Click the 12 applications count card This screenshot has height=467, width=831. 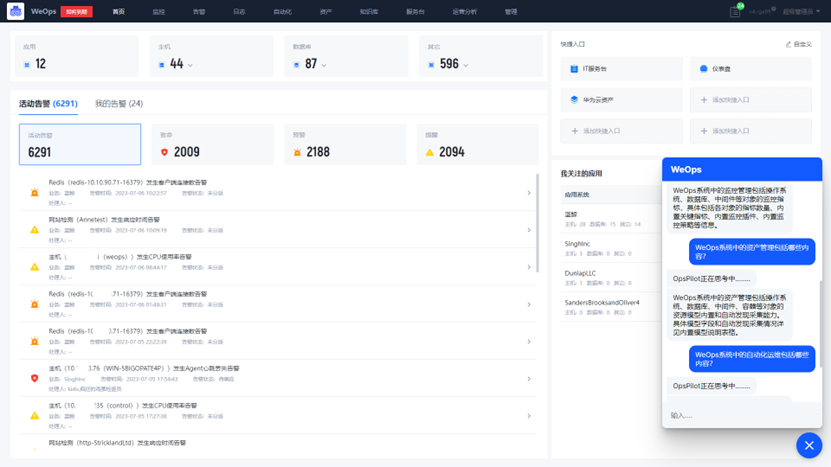pos(77,57)
